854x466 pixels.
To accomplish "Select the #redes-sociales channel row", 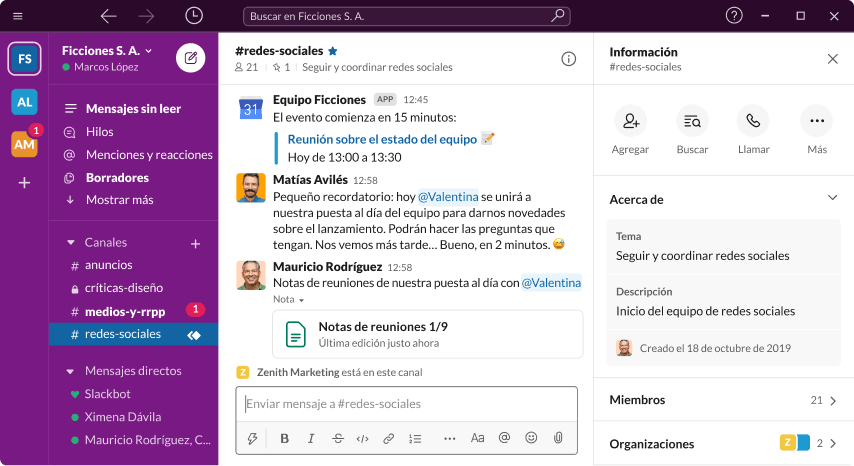I will 133,334.
